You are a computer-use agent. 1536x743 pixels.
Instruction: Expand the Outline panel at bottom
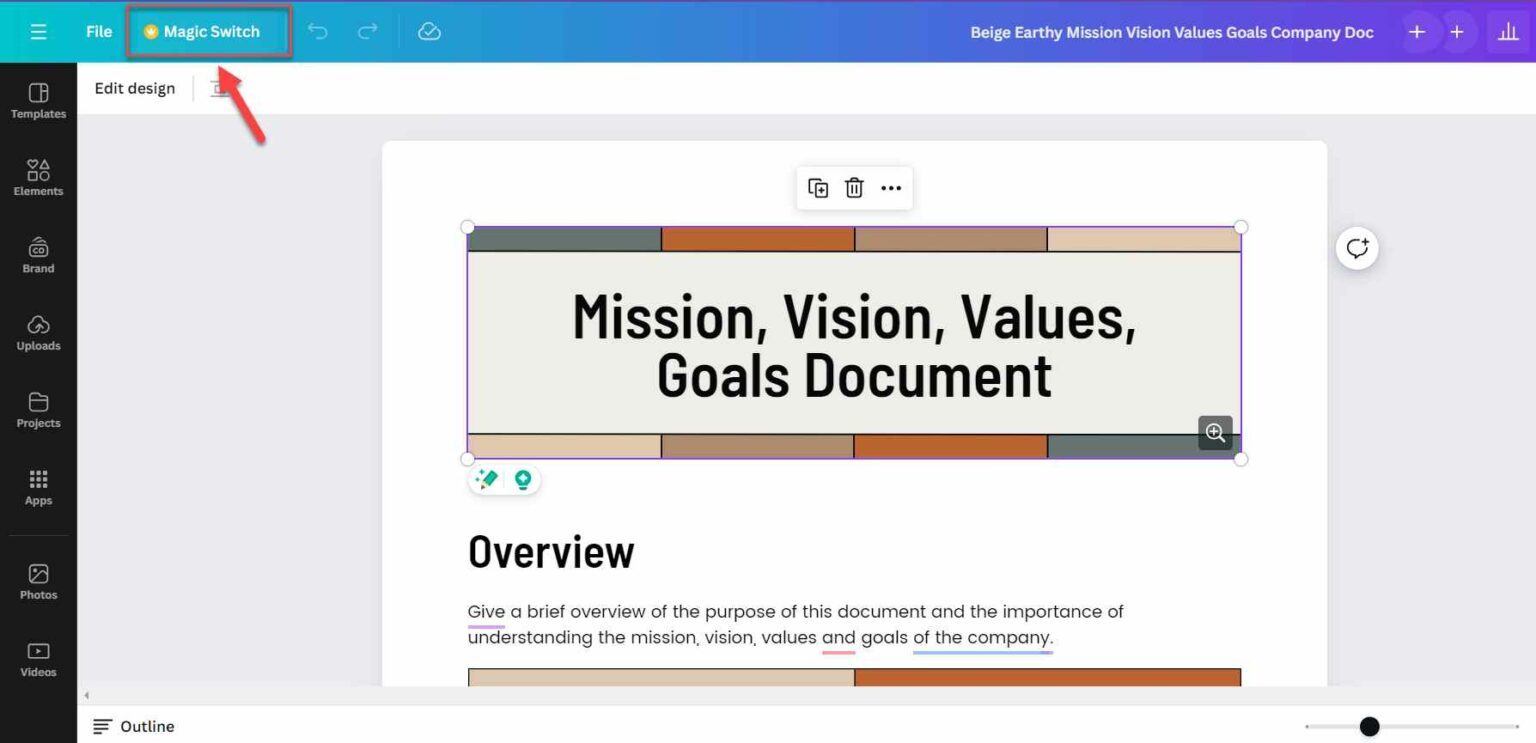point(133,726)
